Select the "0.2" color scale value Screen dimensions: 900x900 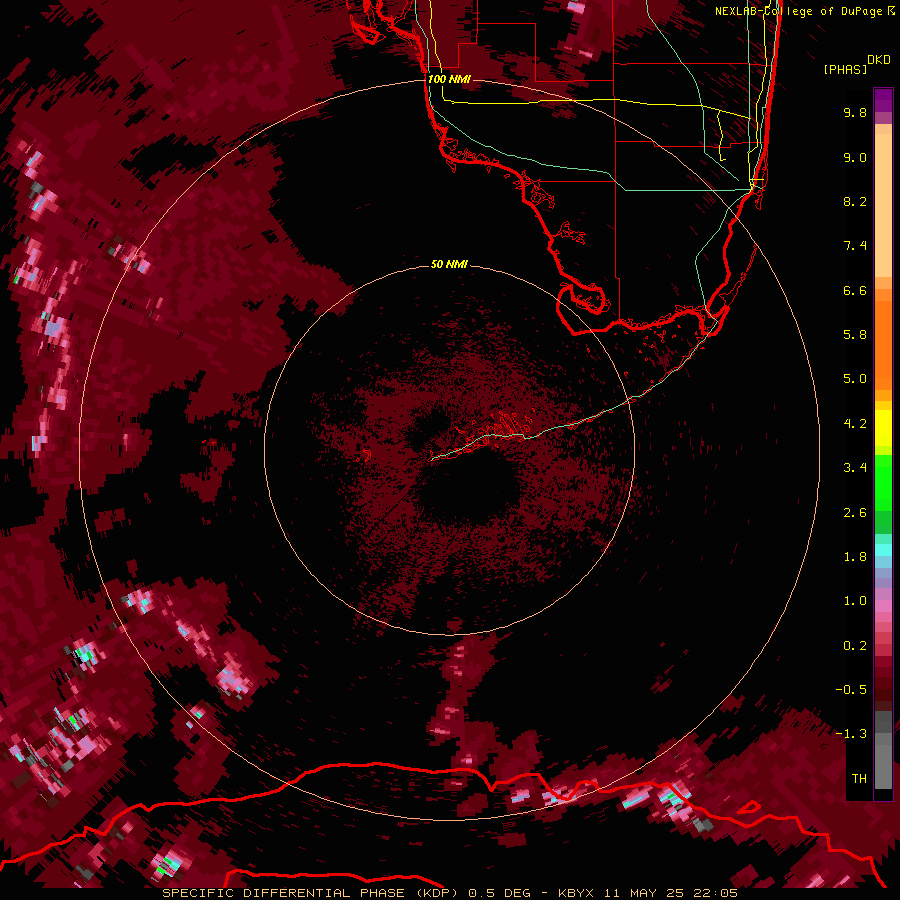pos(855,646)
